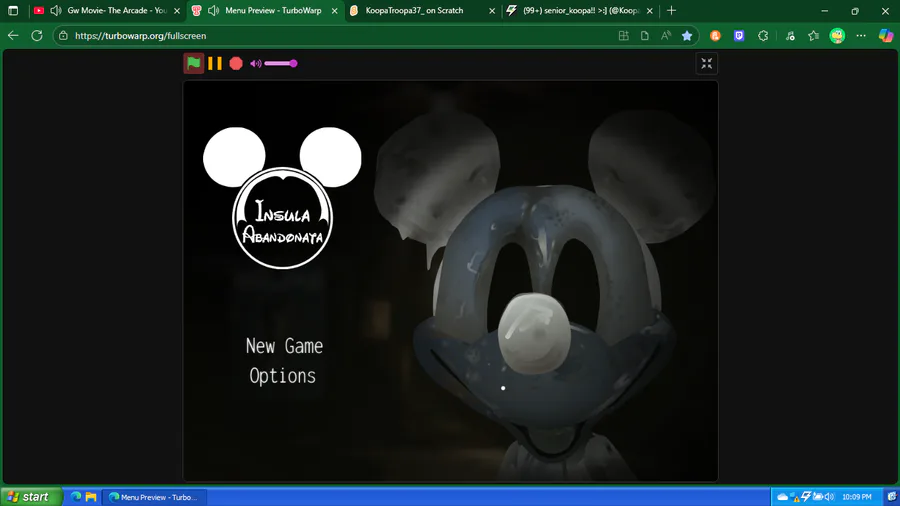Open a new browser tab with the plus button
This screenshot has width=900, height=506.
[x=672, y=10]
